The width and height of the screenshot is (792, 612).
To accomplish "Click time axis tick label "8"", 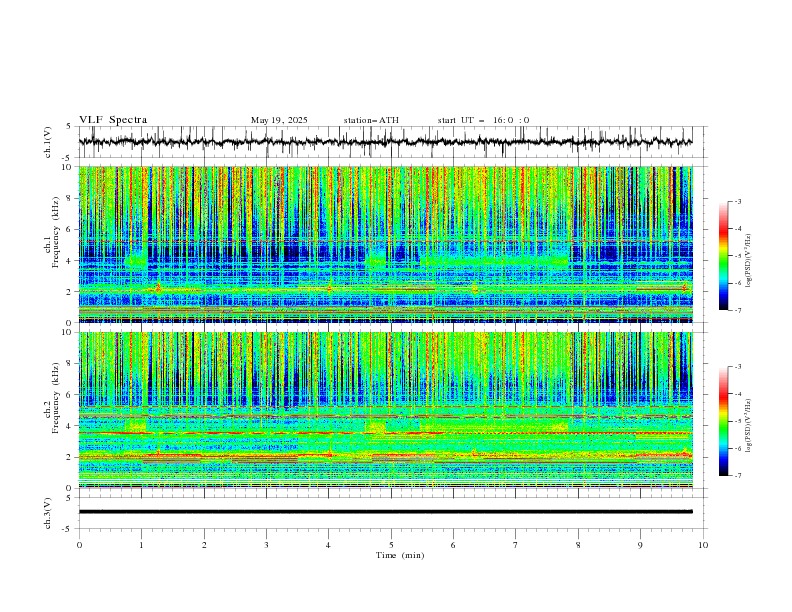I will click(578, 545).
